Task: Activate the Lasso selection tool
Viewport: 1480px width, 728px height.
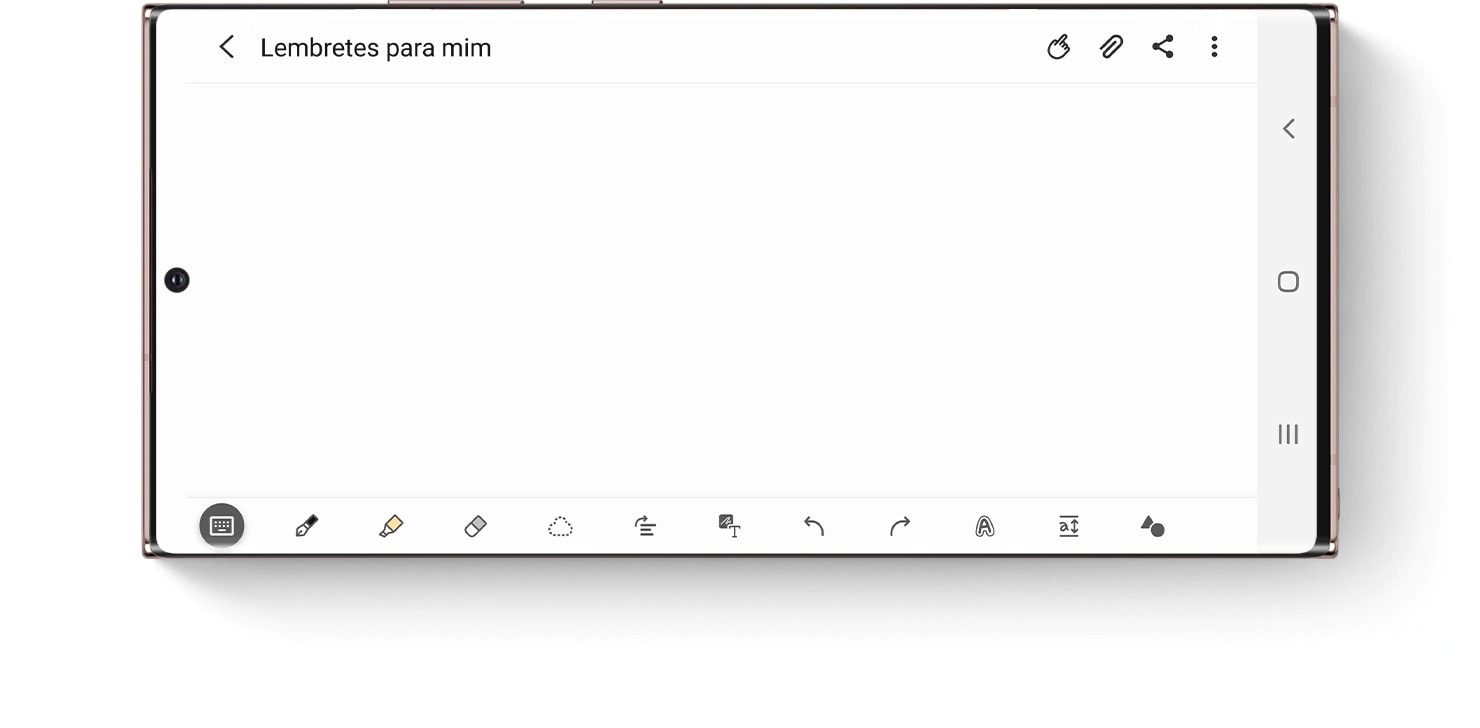Action: click(560, 526)
